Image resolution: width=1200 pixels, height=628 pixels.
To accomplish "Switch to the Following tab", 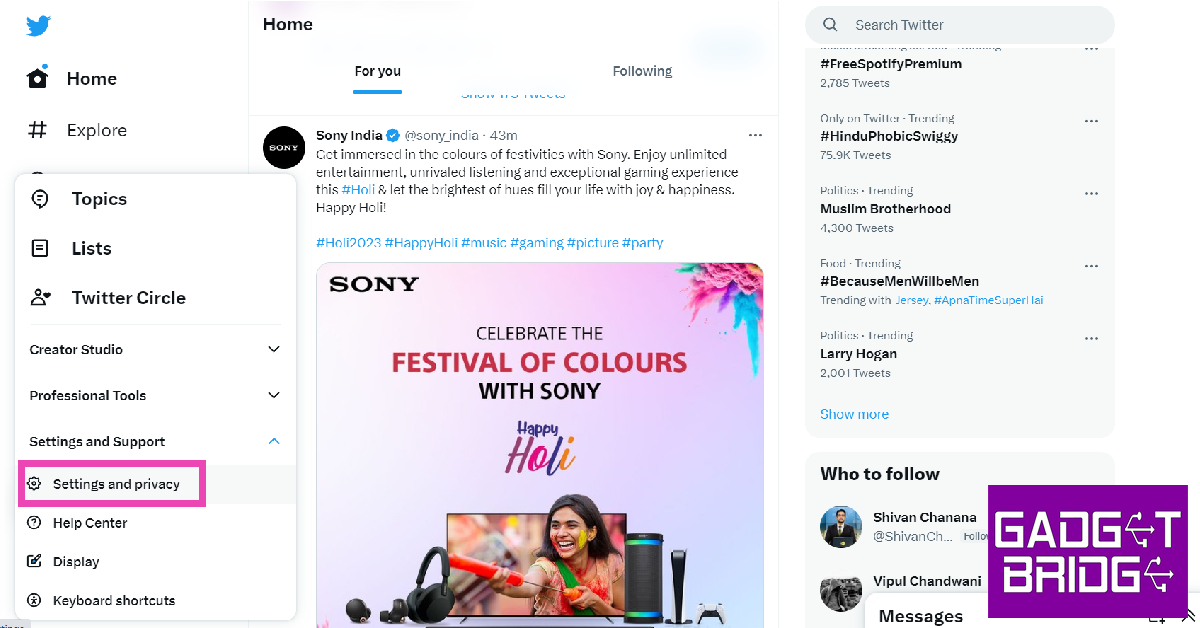I will [x=642, y=71].
